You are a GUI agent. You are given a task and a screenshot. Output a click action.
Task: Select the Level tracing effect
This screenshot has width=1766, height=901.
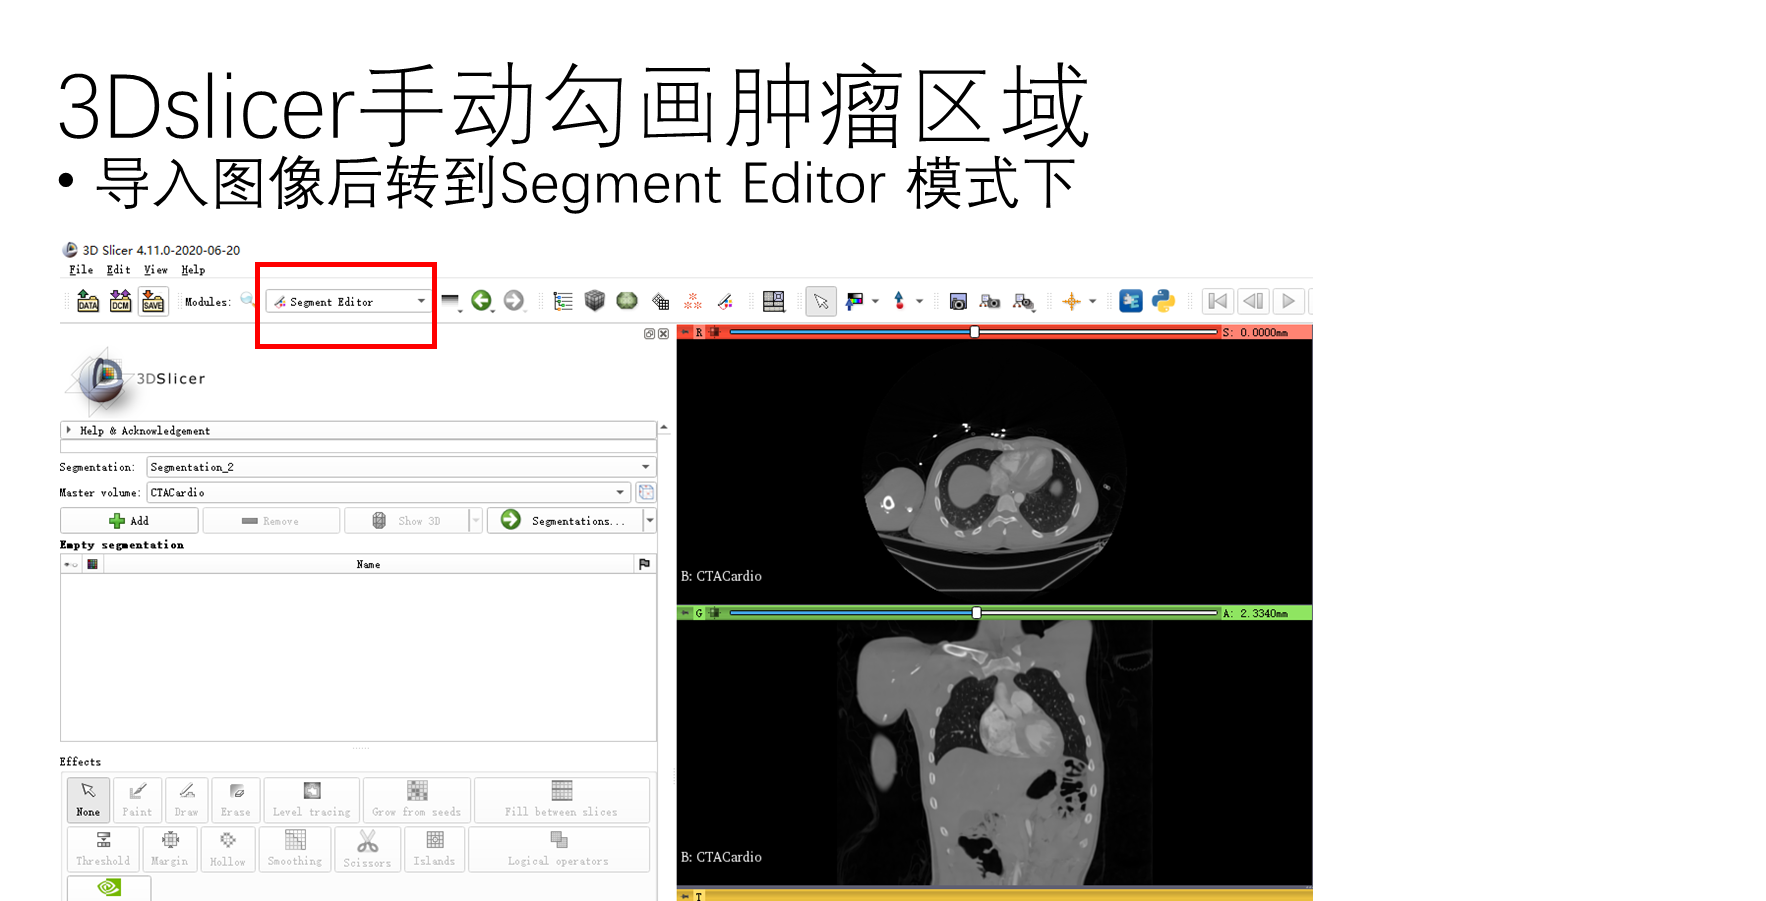point(311,800)
